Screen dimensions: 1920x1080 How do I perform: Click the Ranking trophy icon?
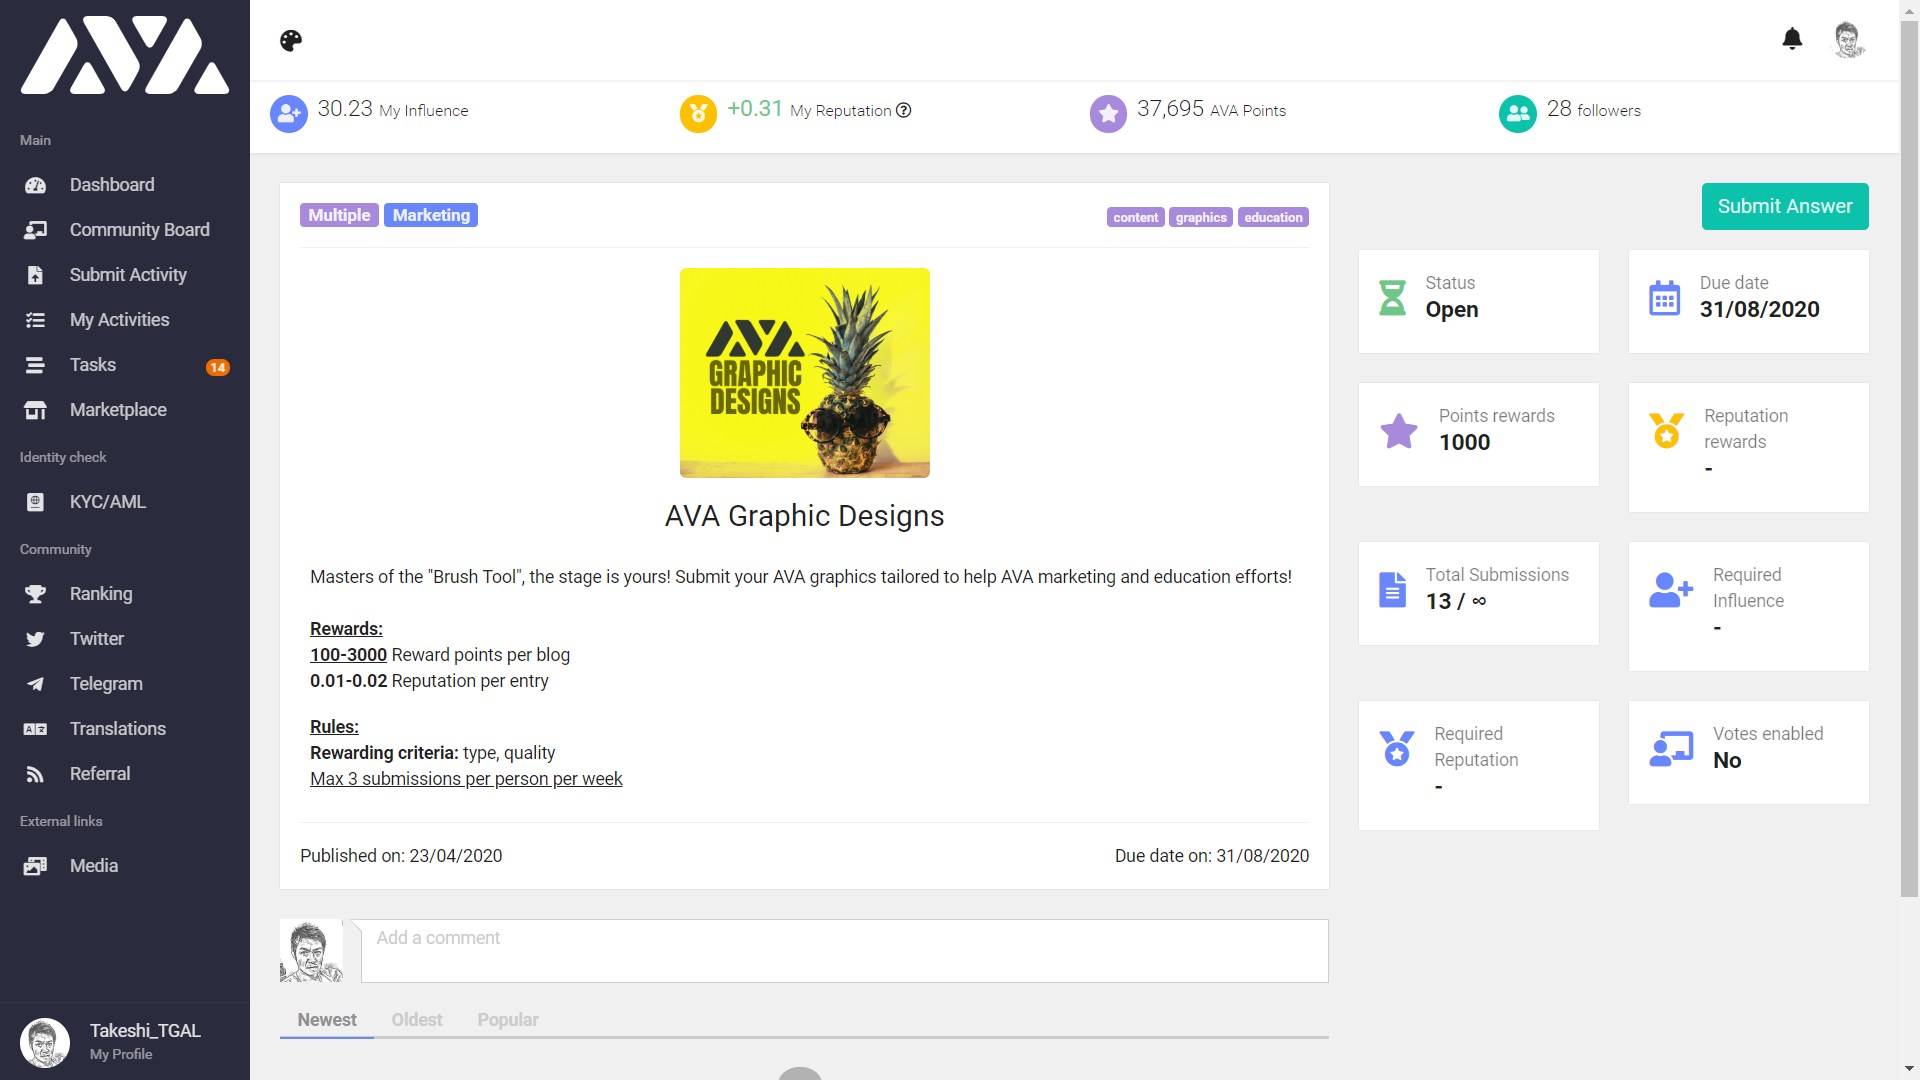35,594
